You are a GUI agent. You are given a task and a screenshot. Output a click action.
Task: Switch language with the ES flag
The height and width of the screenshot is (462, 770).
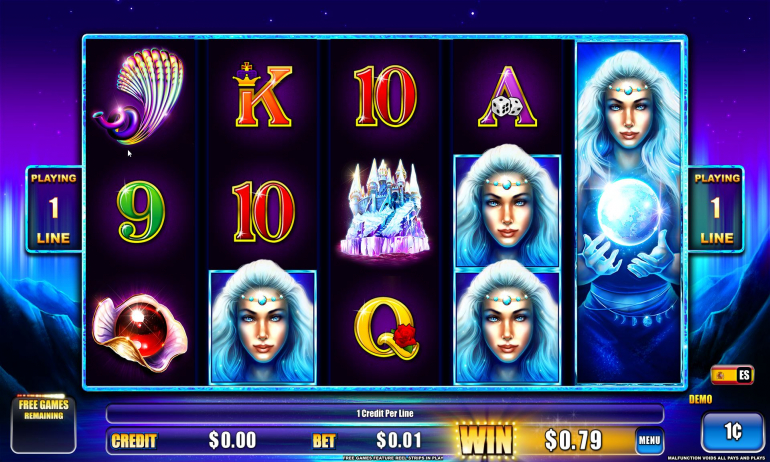732,376
